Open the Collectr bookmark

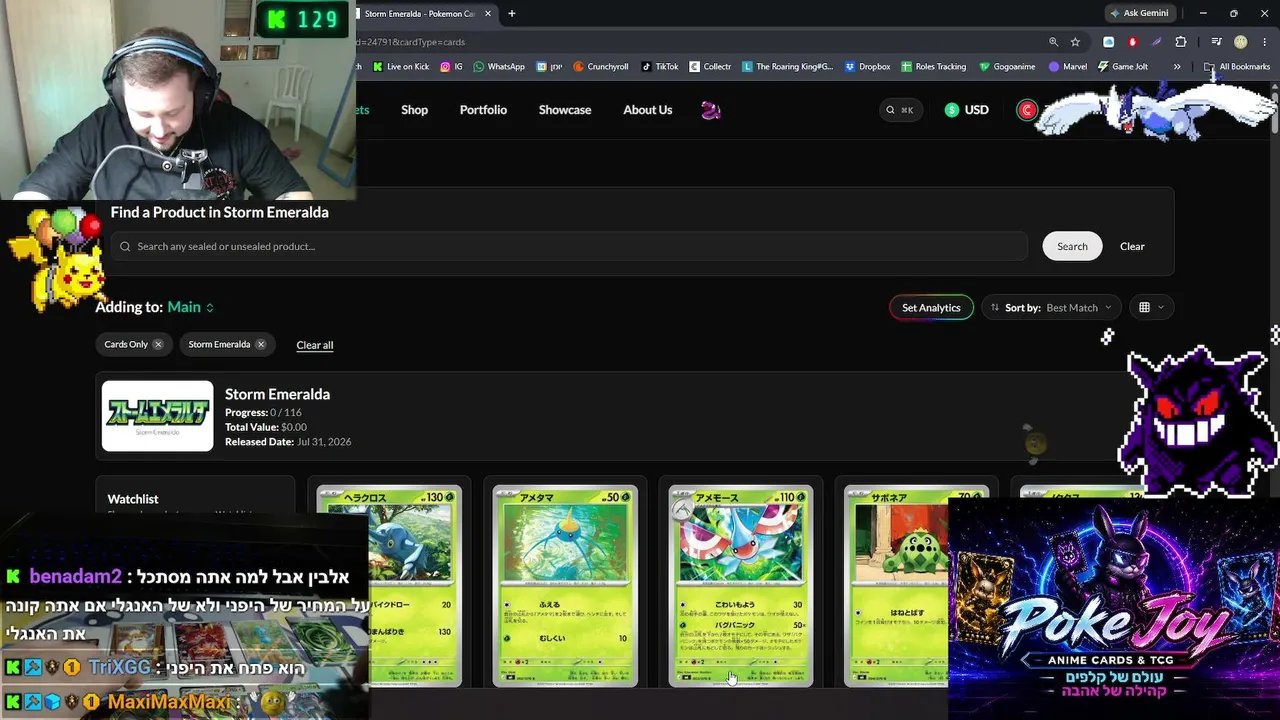(x=710, y=67)
